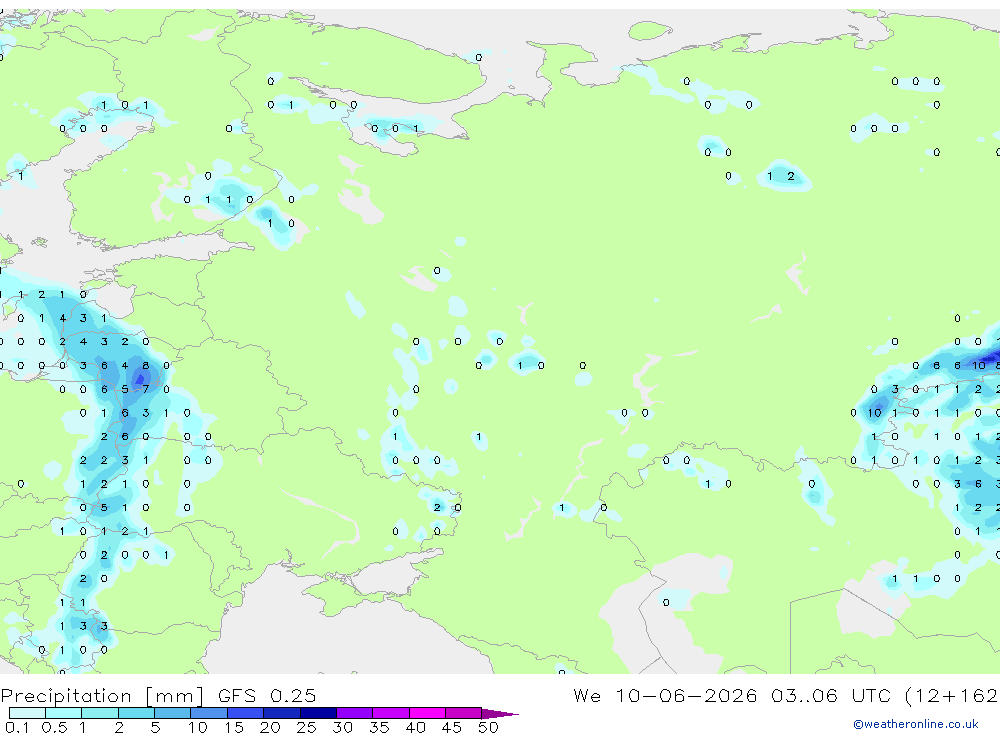This screenshot has width=1000, height=733.
Task: Click the 20–25 mm legend color swatch
Action: coord(282,713)
